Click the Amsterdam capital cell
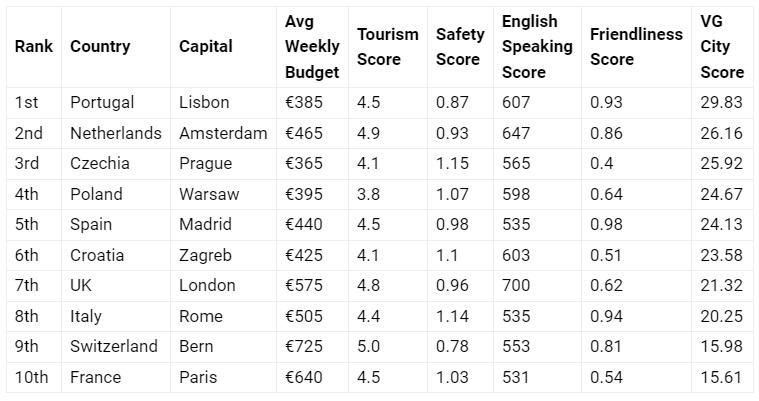This screenshot has height=401, width=759. coord(223,133)
